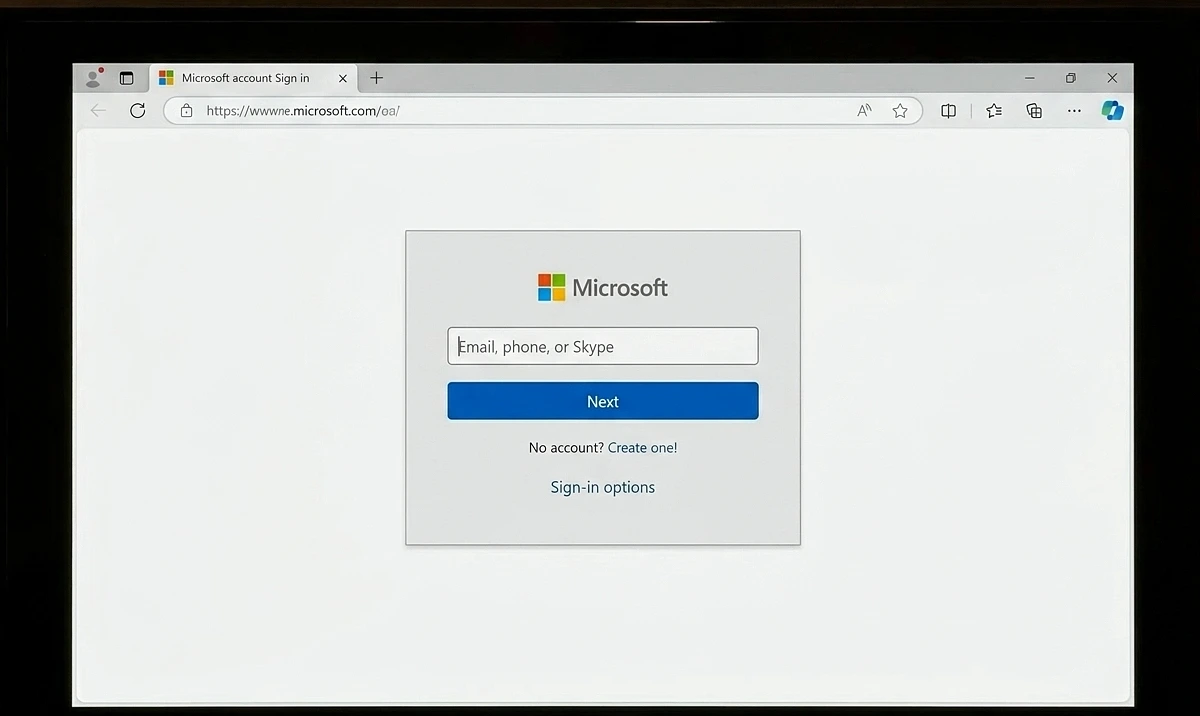Close the Microsoft account Sign in tab
Screen dimensions: 1200x716
(343, 78)
